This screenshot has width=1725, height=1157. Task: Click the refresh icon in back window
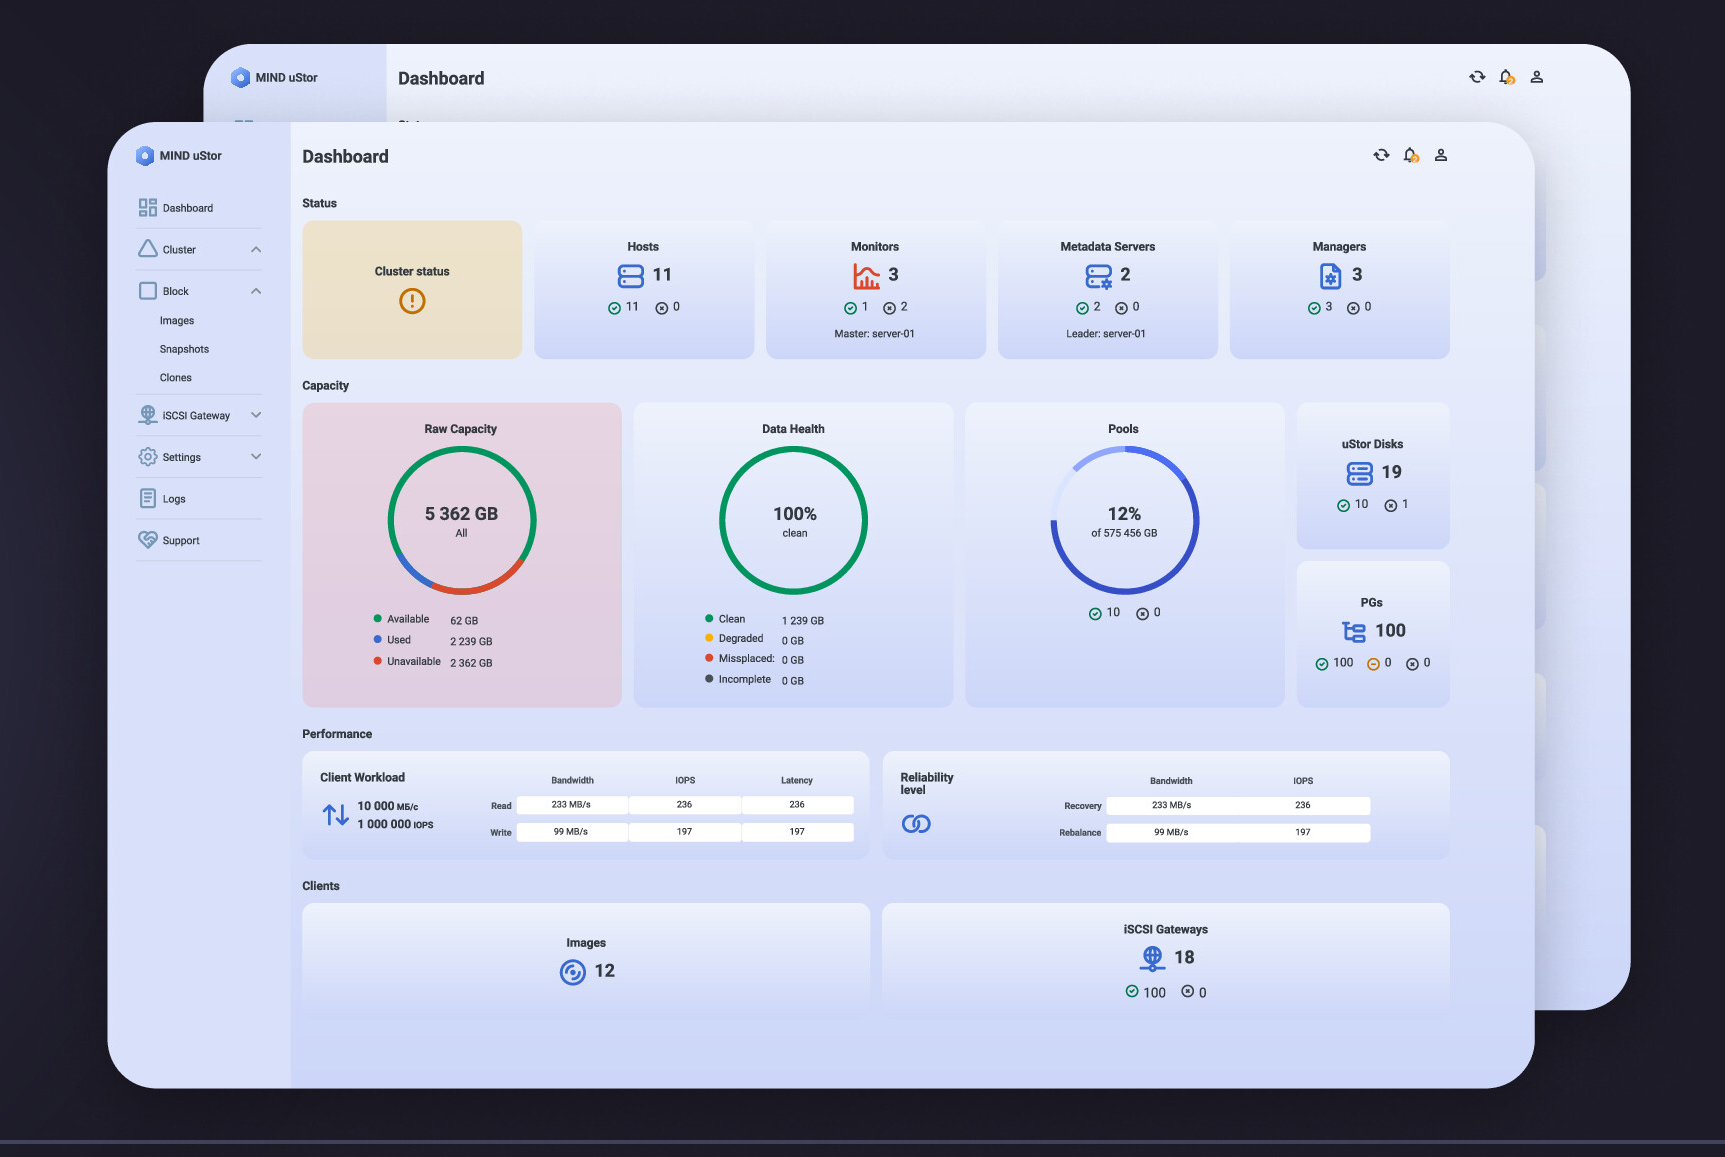tap(1477, 77)
